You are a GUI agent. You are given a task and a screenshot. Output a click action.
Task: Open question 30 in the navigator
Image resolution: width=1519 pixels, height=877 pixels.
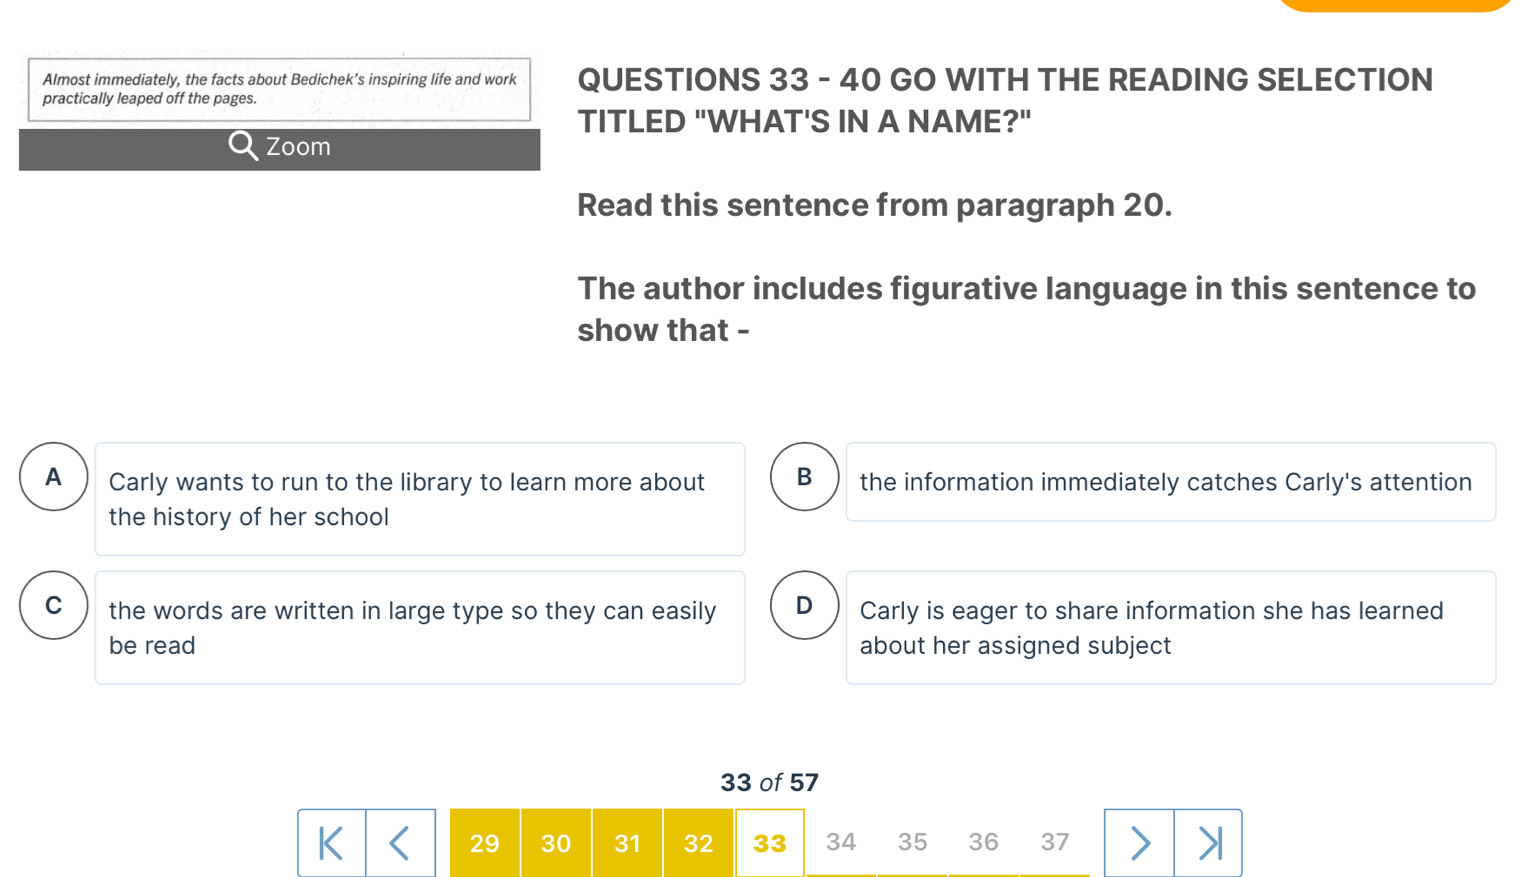pos(556,843)
